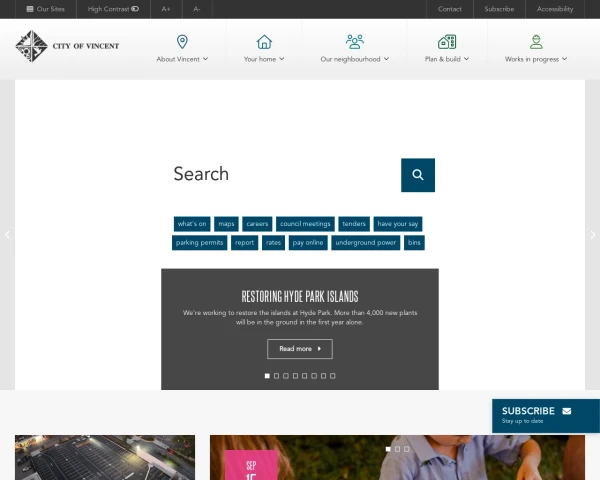Click the pay online tag
600x480 pixels.
pyautogui.click(x=308, y=243)
